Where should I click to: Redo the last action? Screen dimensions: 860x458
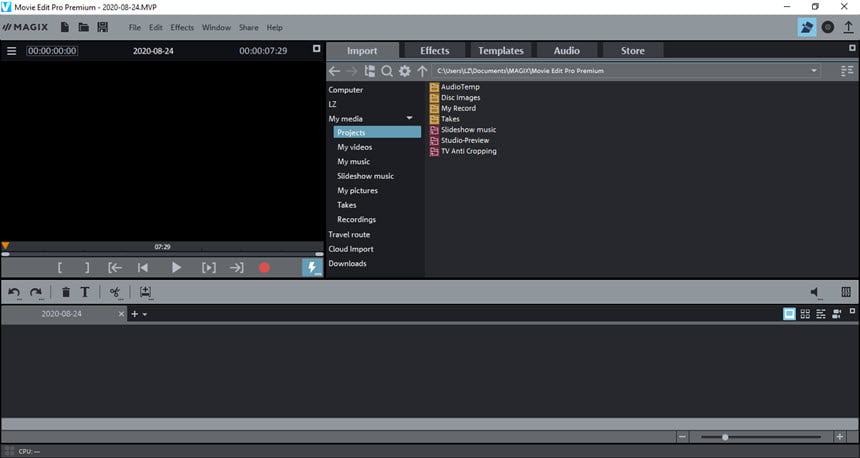coord(36,292)
